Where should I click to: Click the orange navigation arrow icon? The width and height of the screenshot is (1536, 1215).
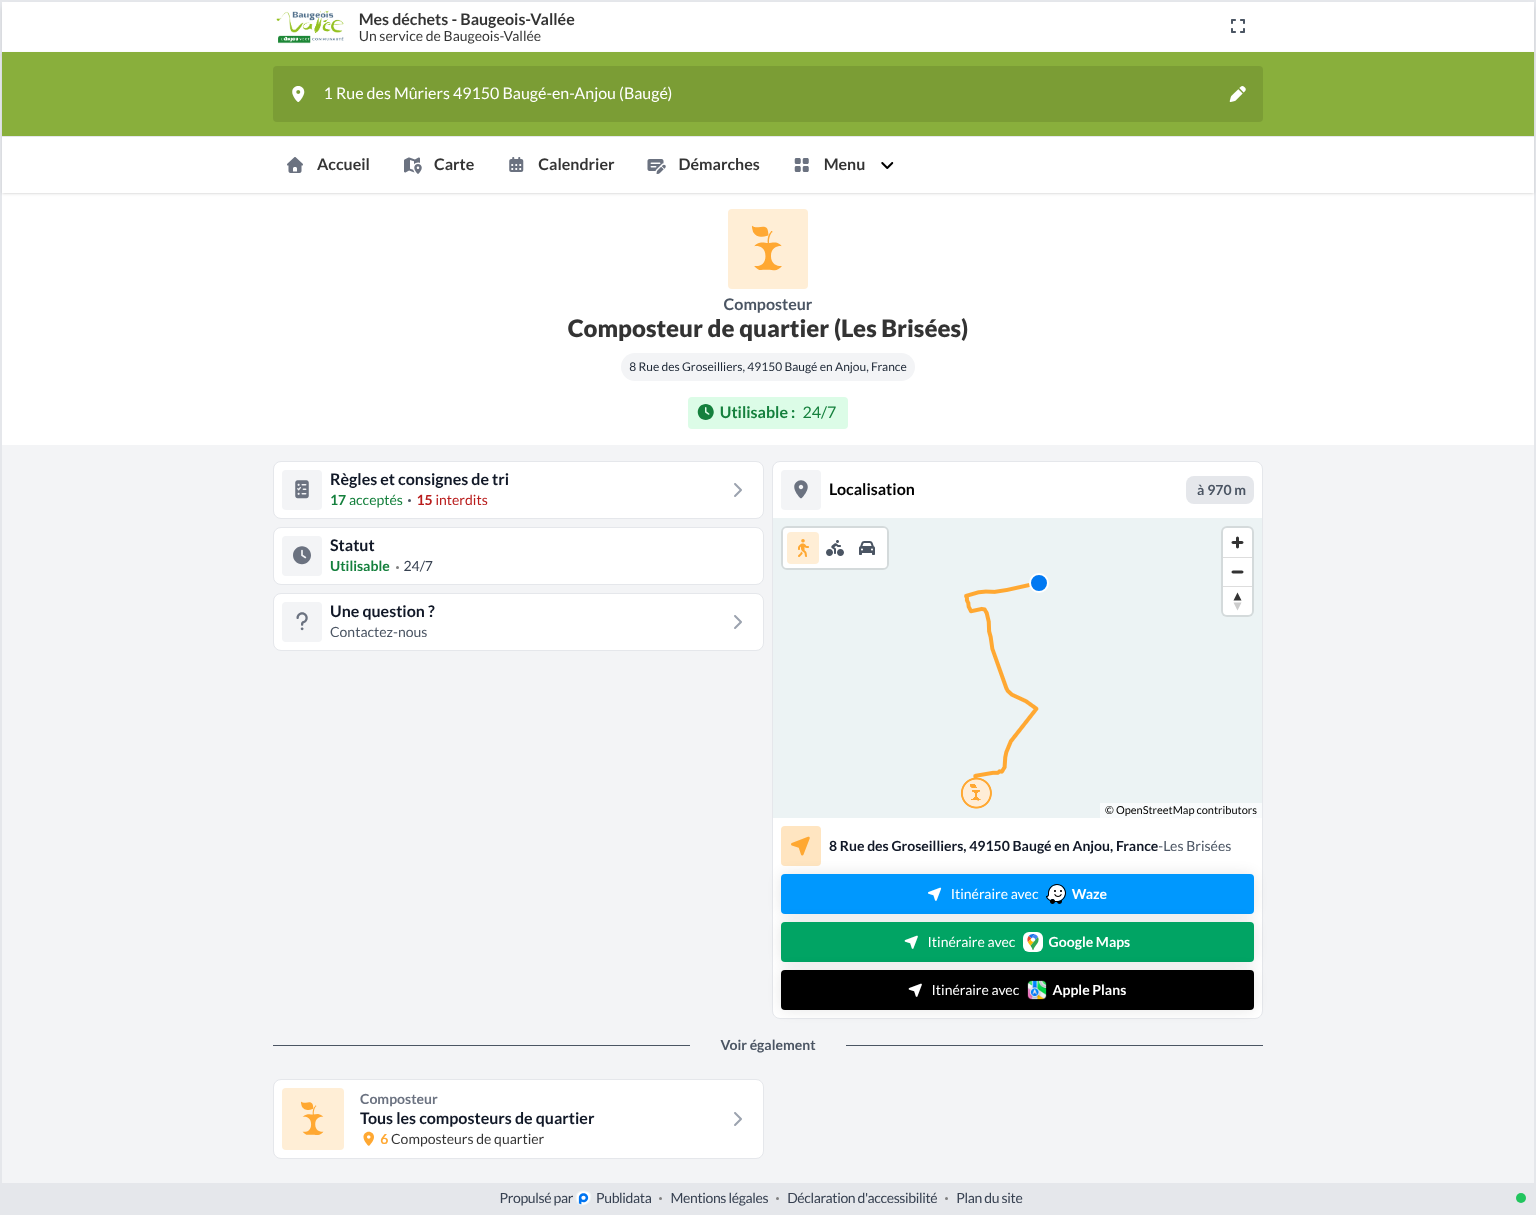click(801, 846)
